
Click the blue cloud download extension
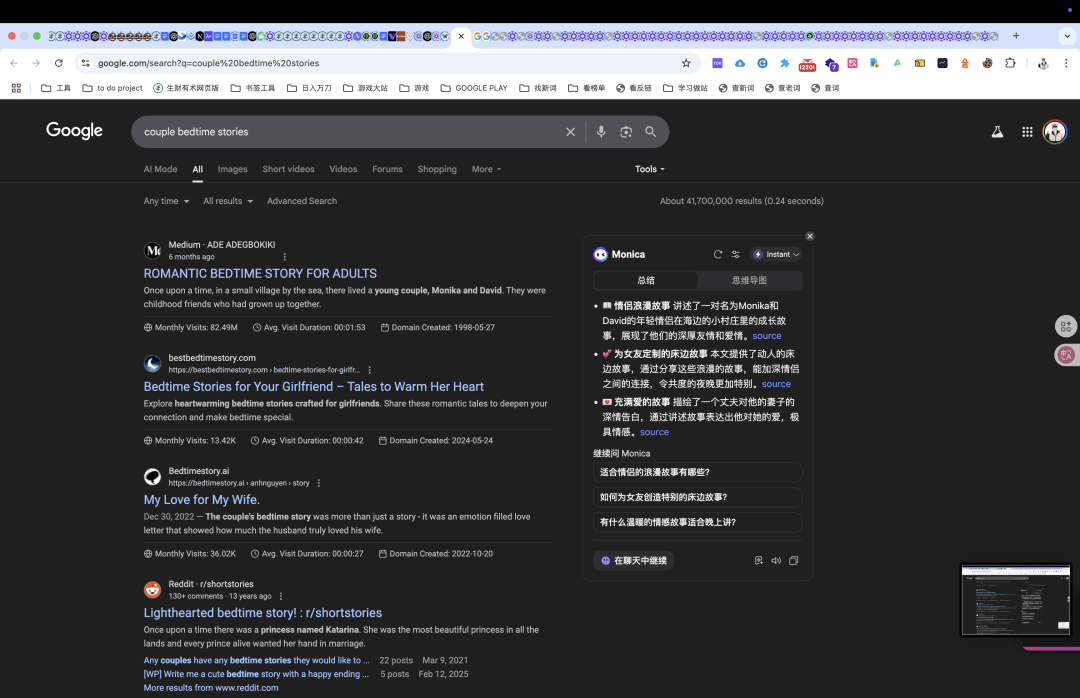[740, 63]
